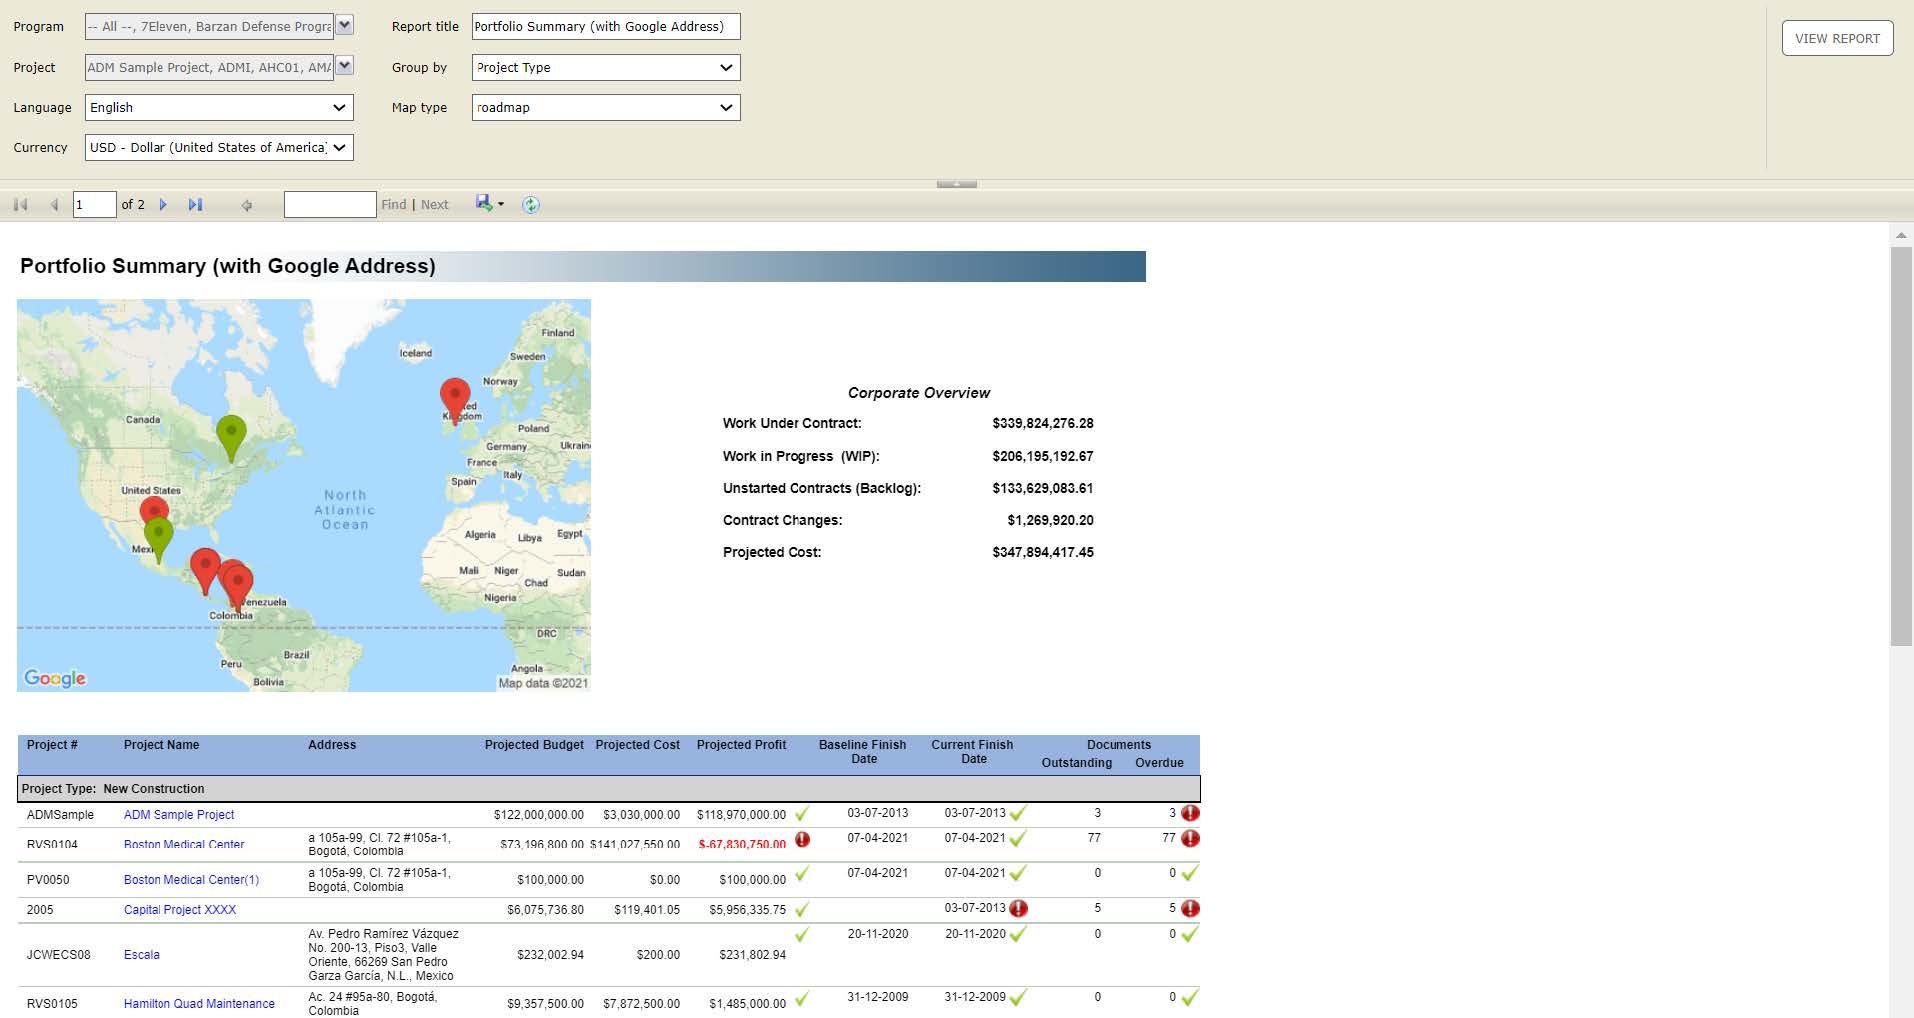Open the export report menu

click(x=487, y=204)
